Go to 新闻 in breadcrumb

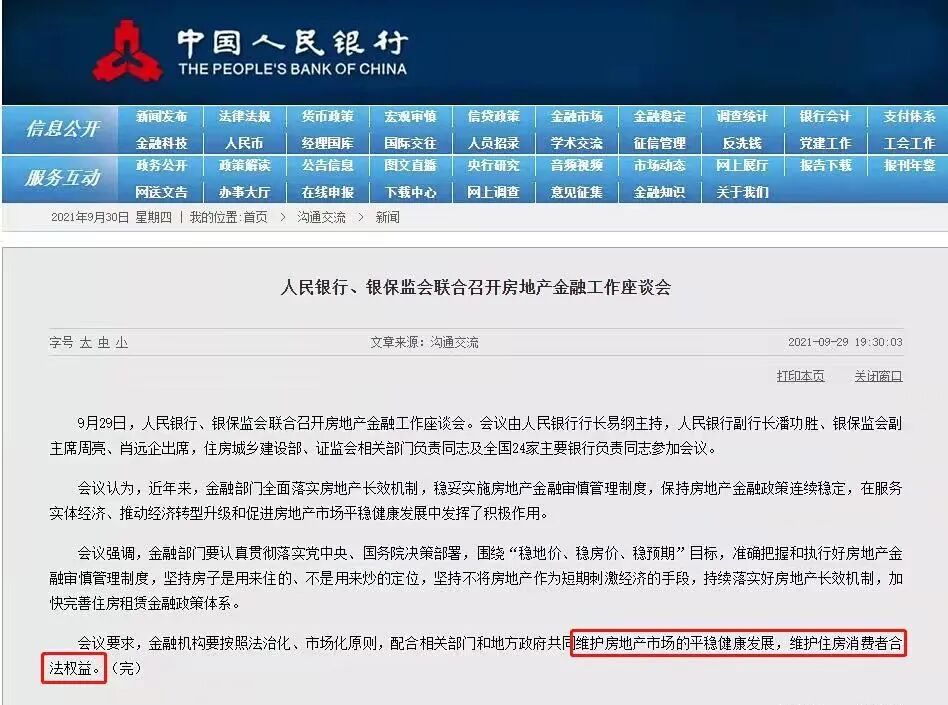(387, 218)
